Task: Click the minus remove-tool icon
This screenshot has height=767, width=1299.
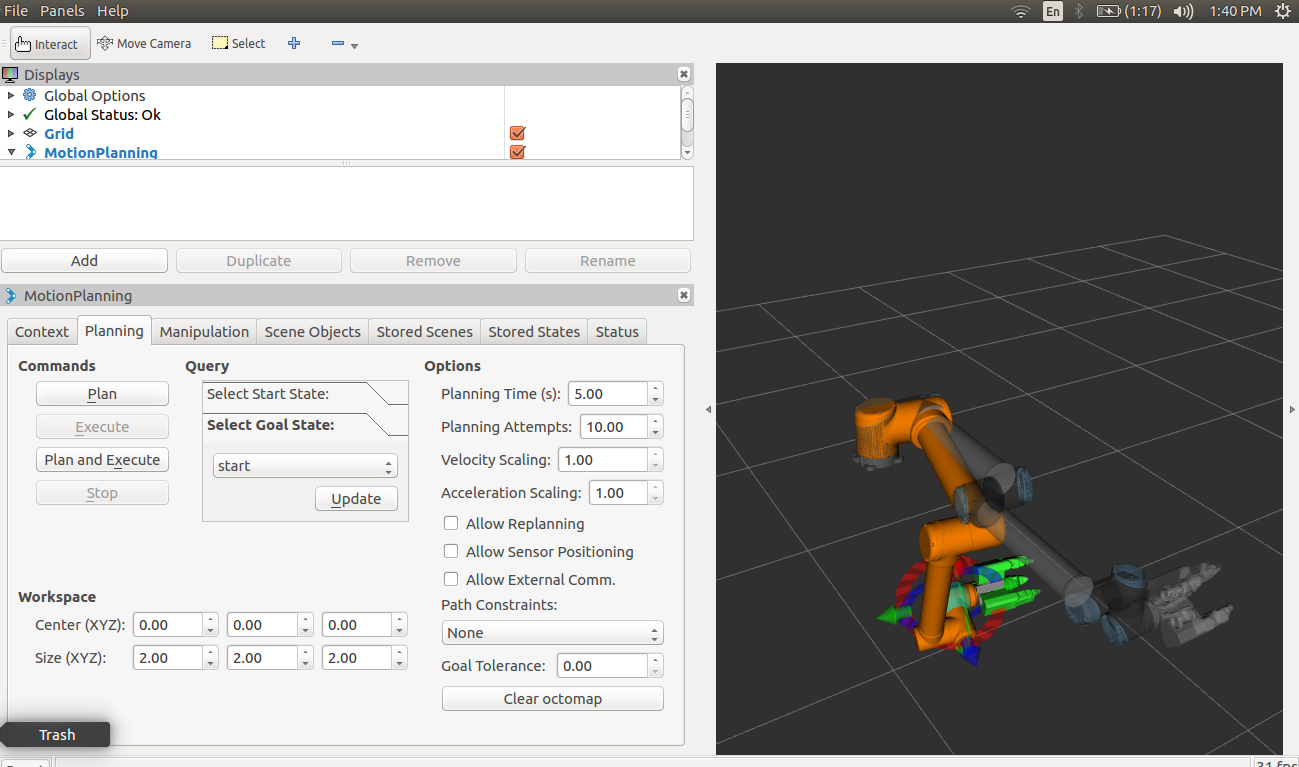Action: (338, 43)
